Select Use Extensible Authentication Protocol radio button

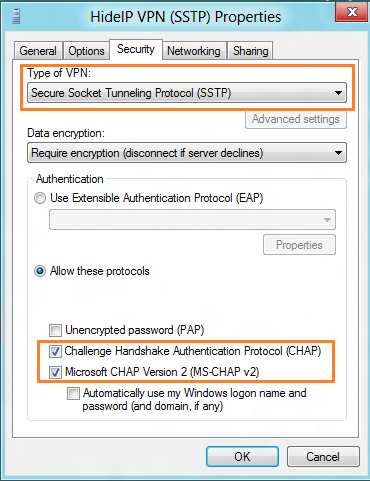[40, 198]
